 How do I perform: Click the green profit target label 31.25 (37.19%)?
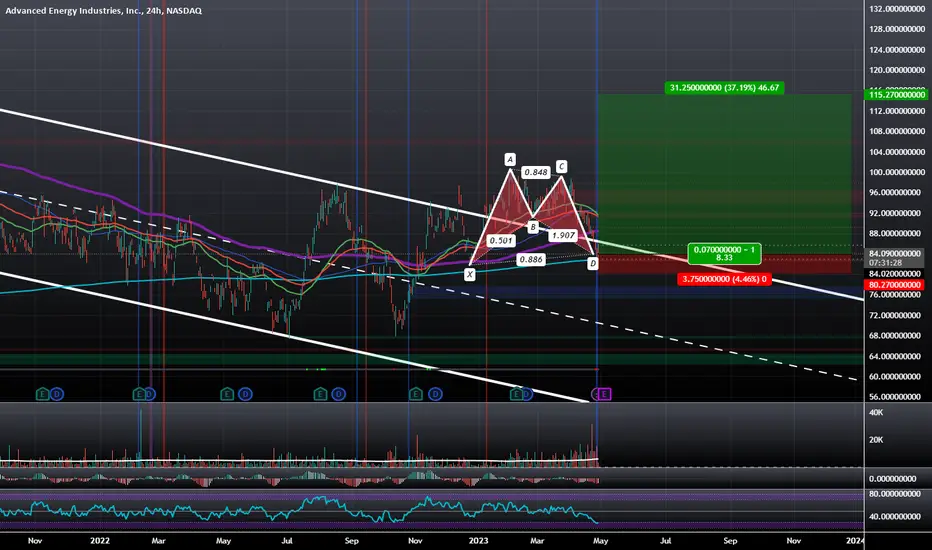(724, 87)
